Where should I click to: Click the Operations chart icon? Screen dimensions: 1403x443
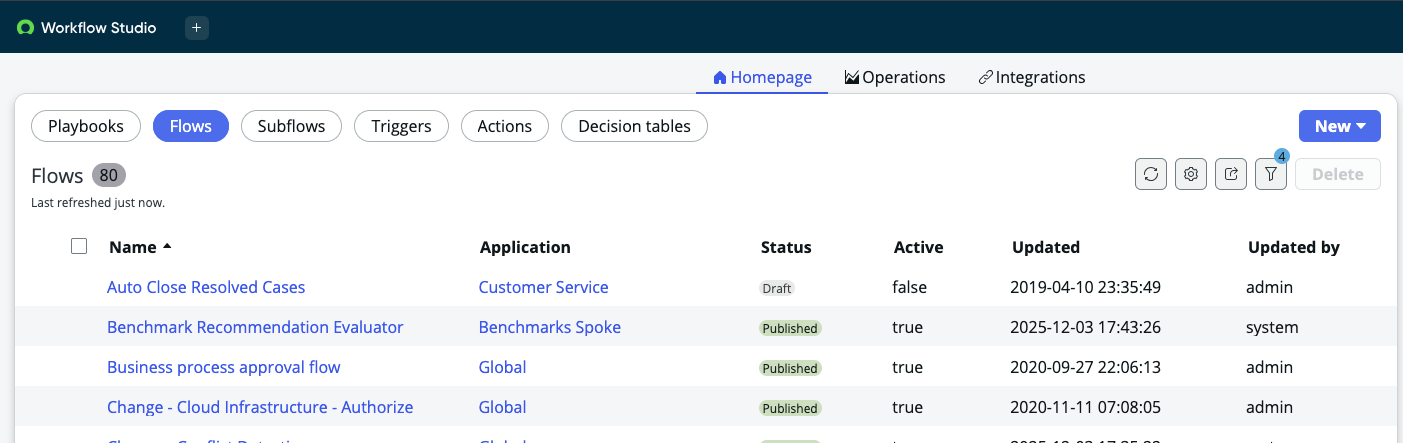pos(852,77)
